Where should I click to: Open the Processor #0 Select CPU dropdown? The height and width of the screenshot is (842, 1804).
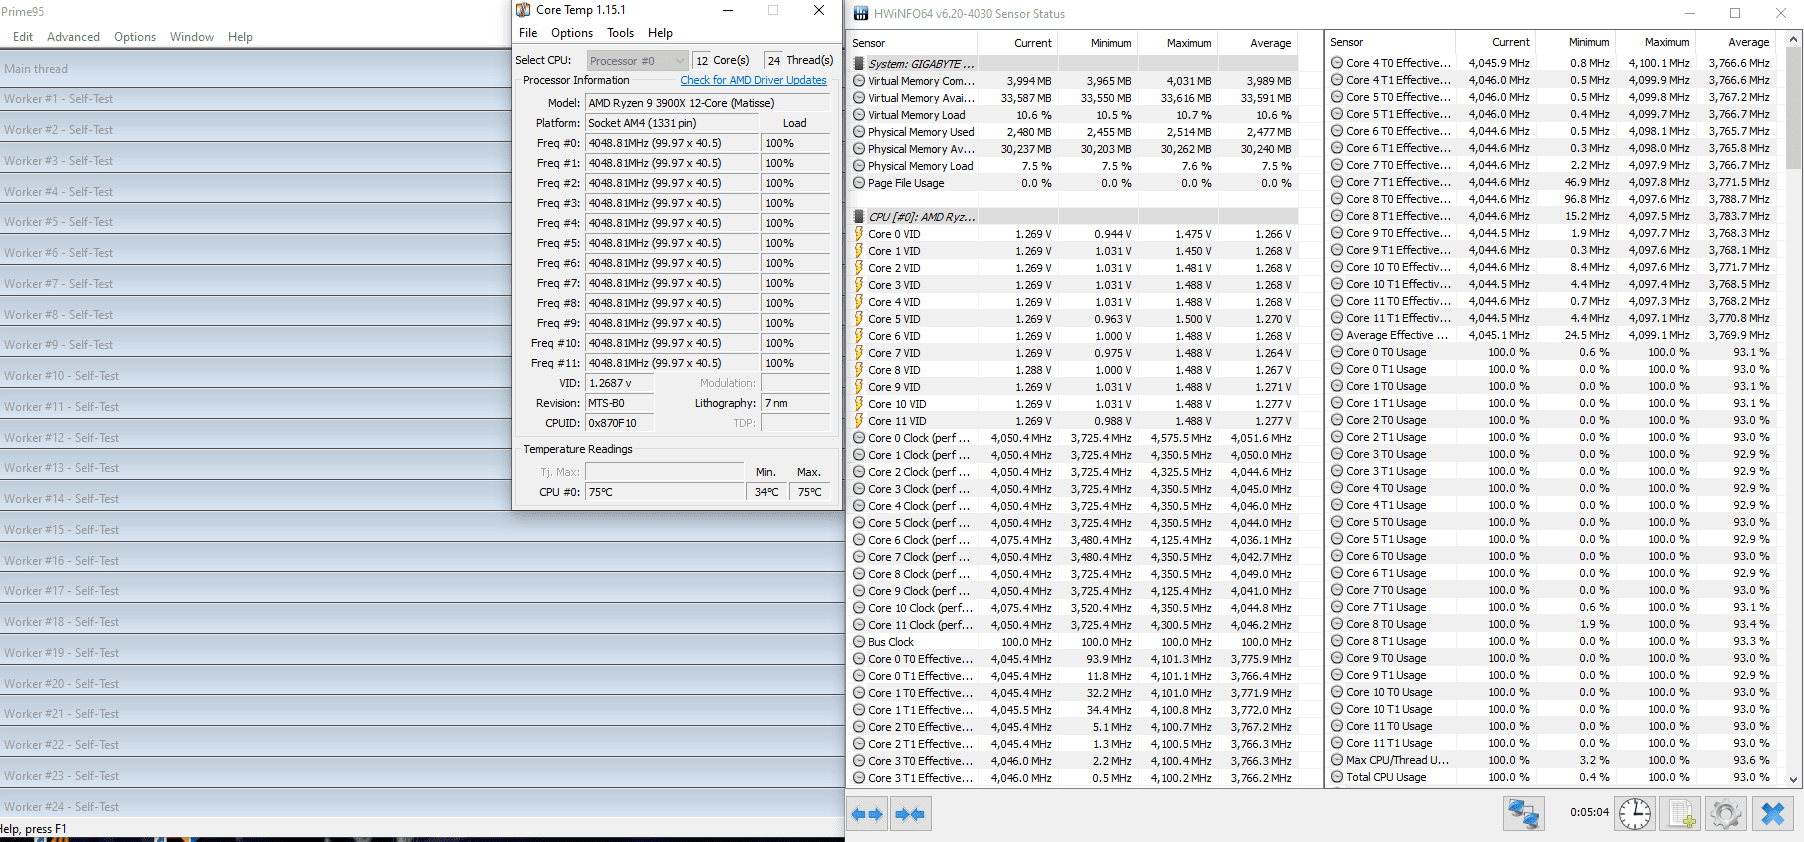pyautogui.click(x=637, y=61)
